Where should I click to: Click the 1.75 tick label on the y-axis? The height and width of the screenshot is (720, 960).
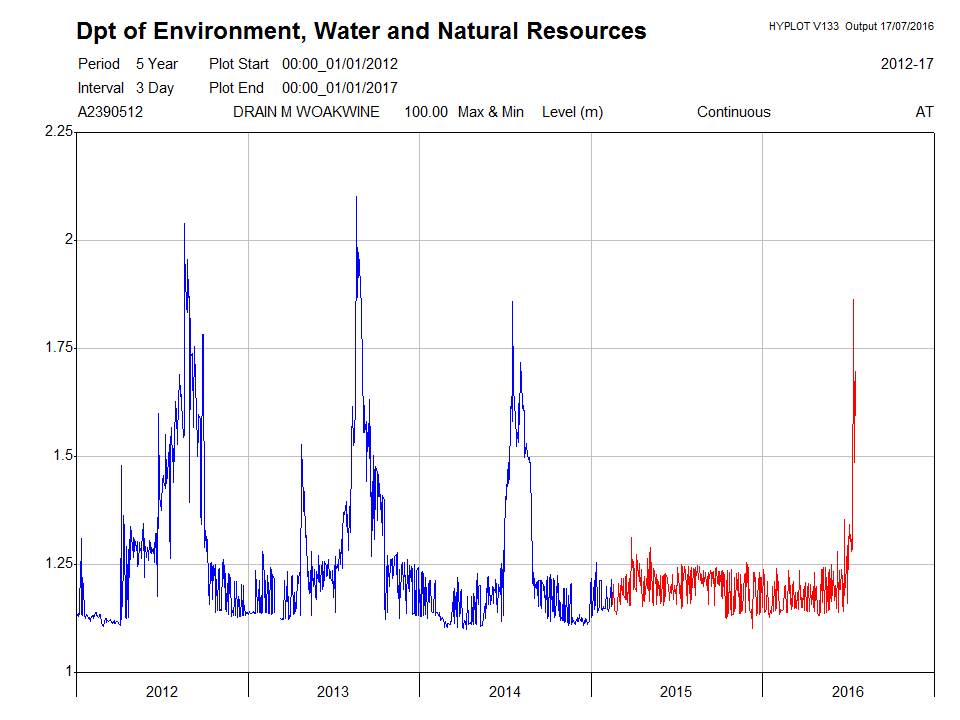pos(60,348)
